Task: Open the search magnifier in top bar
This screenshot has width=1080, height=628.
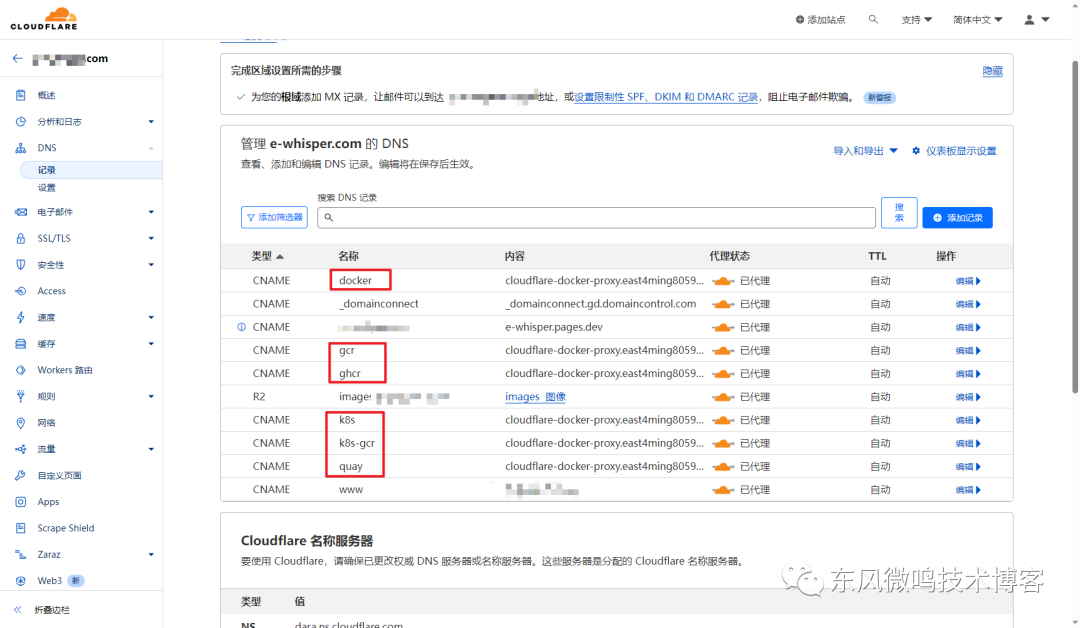Action: [872, 18]
